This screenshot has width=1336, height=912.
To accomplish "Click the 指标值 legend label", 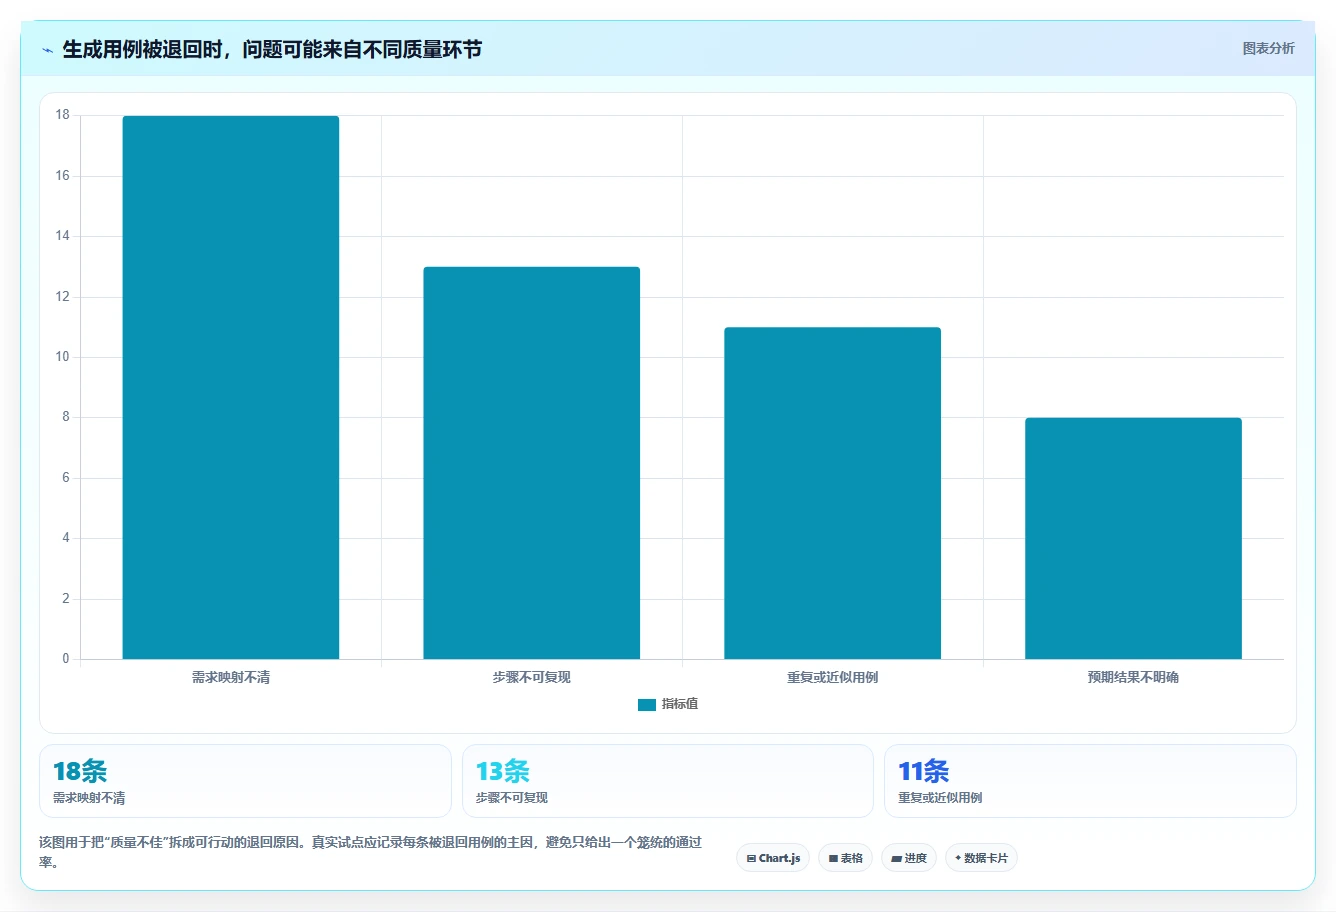I will coord(680,704).
